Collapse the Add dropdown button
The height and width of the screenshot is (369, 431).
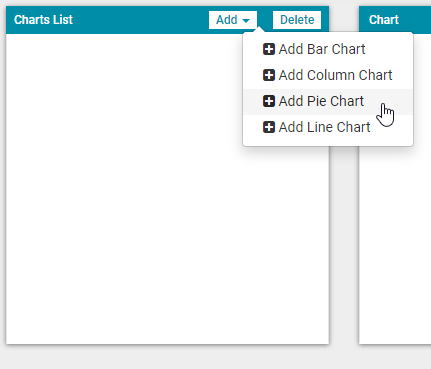pos(233,20)
